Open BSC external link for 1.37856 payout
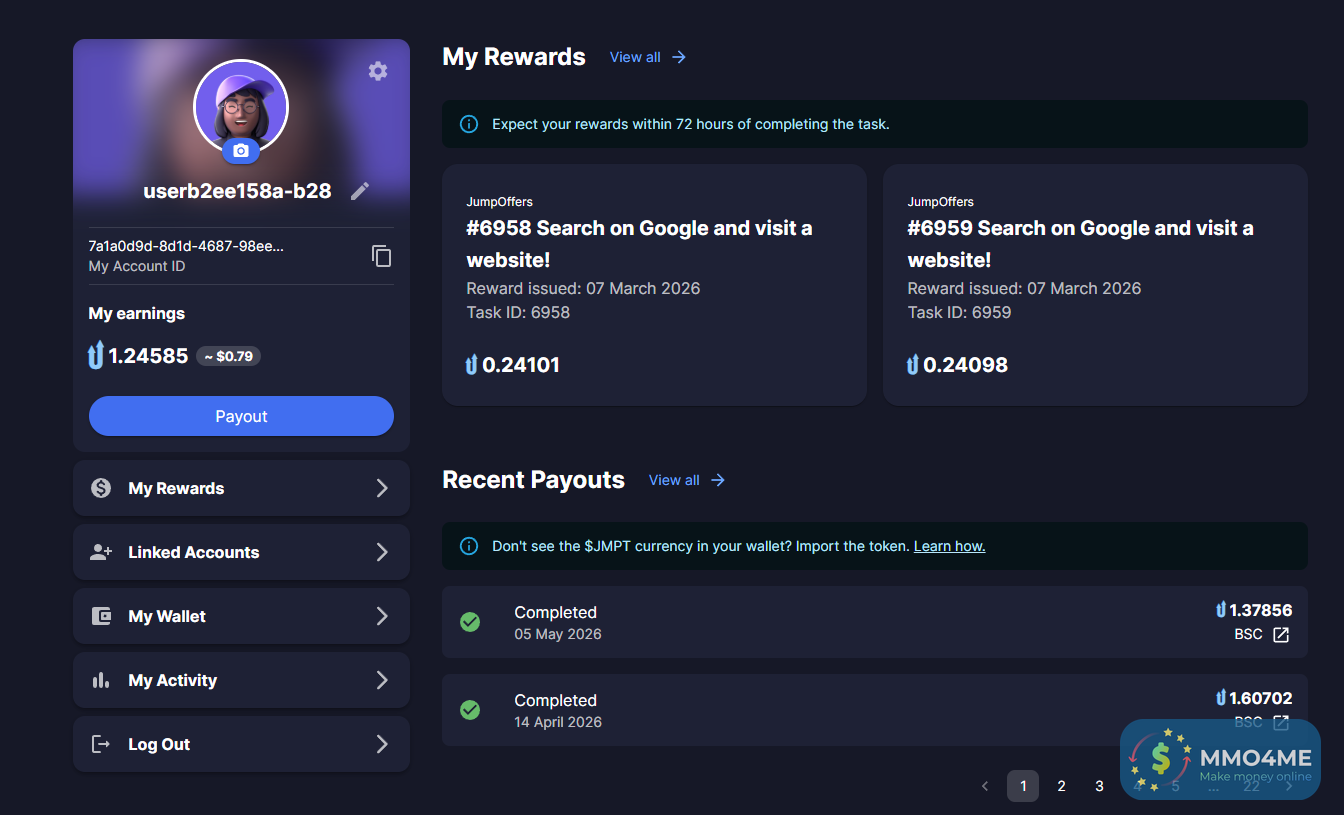1344x815 pixels. (x=1280, y=635)
